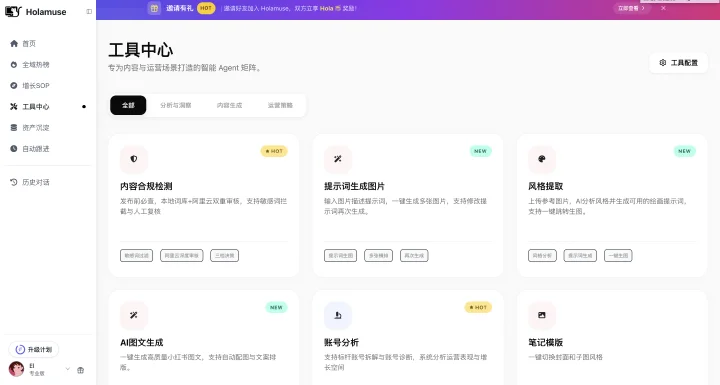Click the 立即查看 arrow in the banner

[631, 8]
